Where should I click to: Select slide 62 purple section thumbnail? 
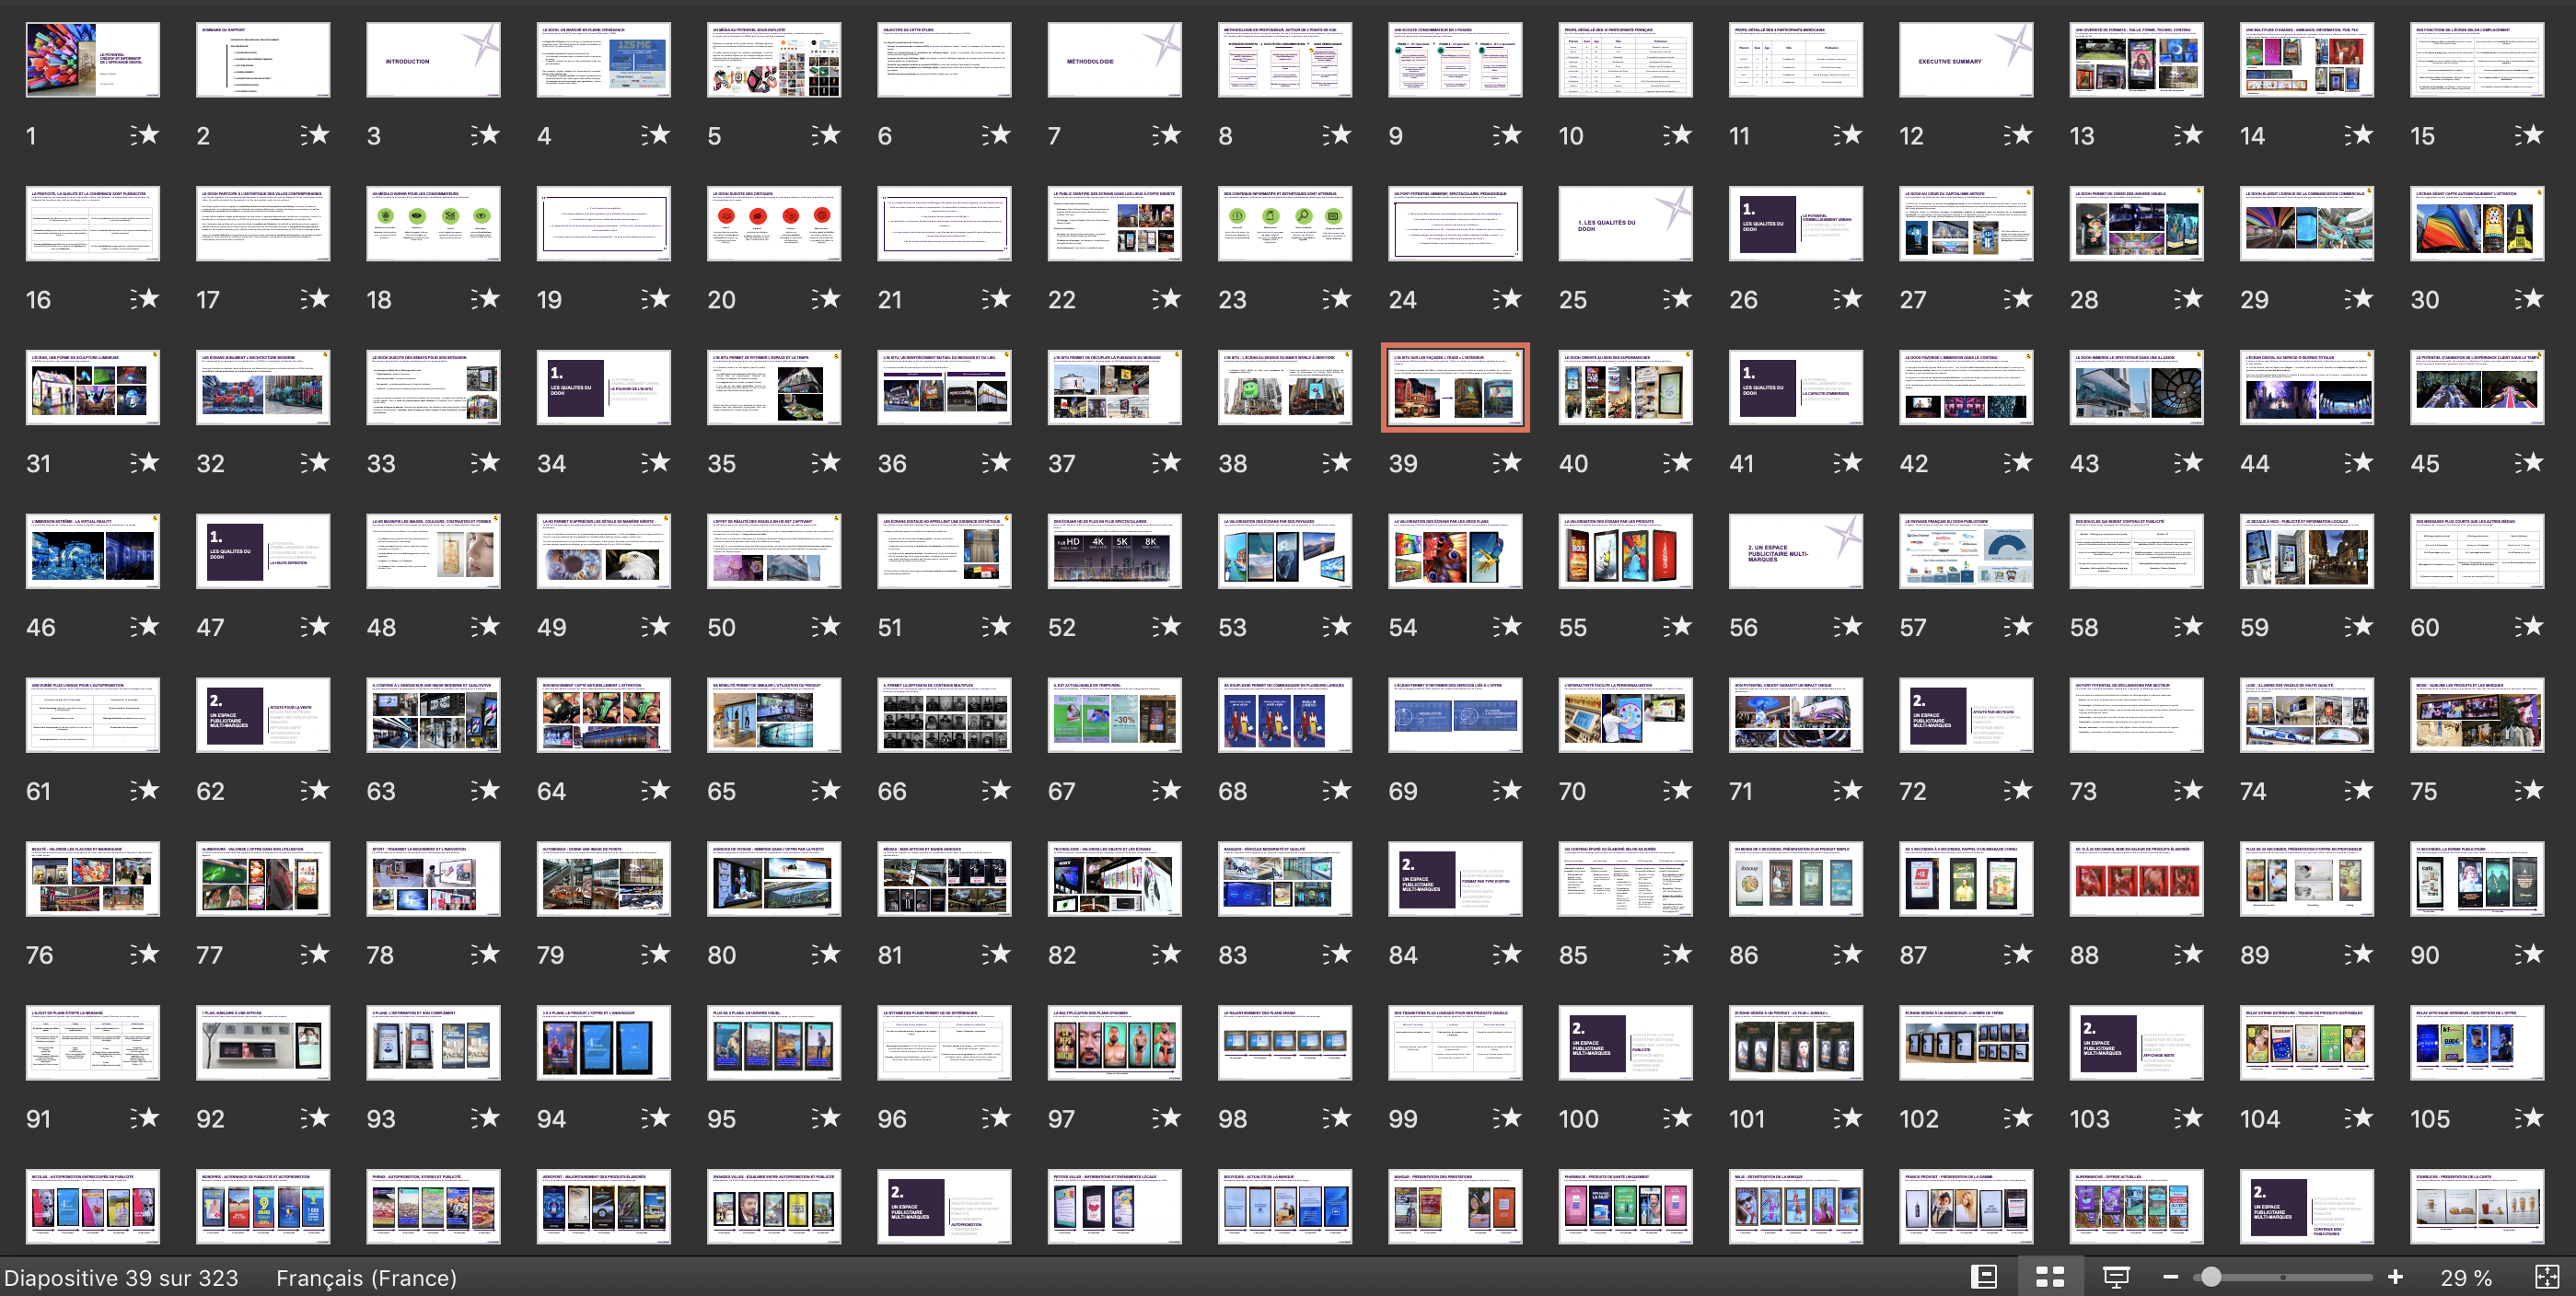coord(263,716)
